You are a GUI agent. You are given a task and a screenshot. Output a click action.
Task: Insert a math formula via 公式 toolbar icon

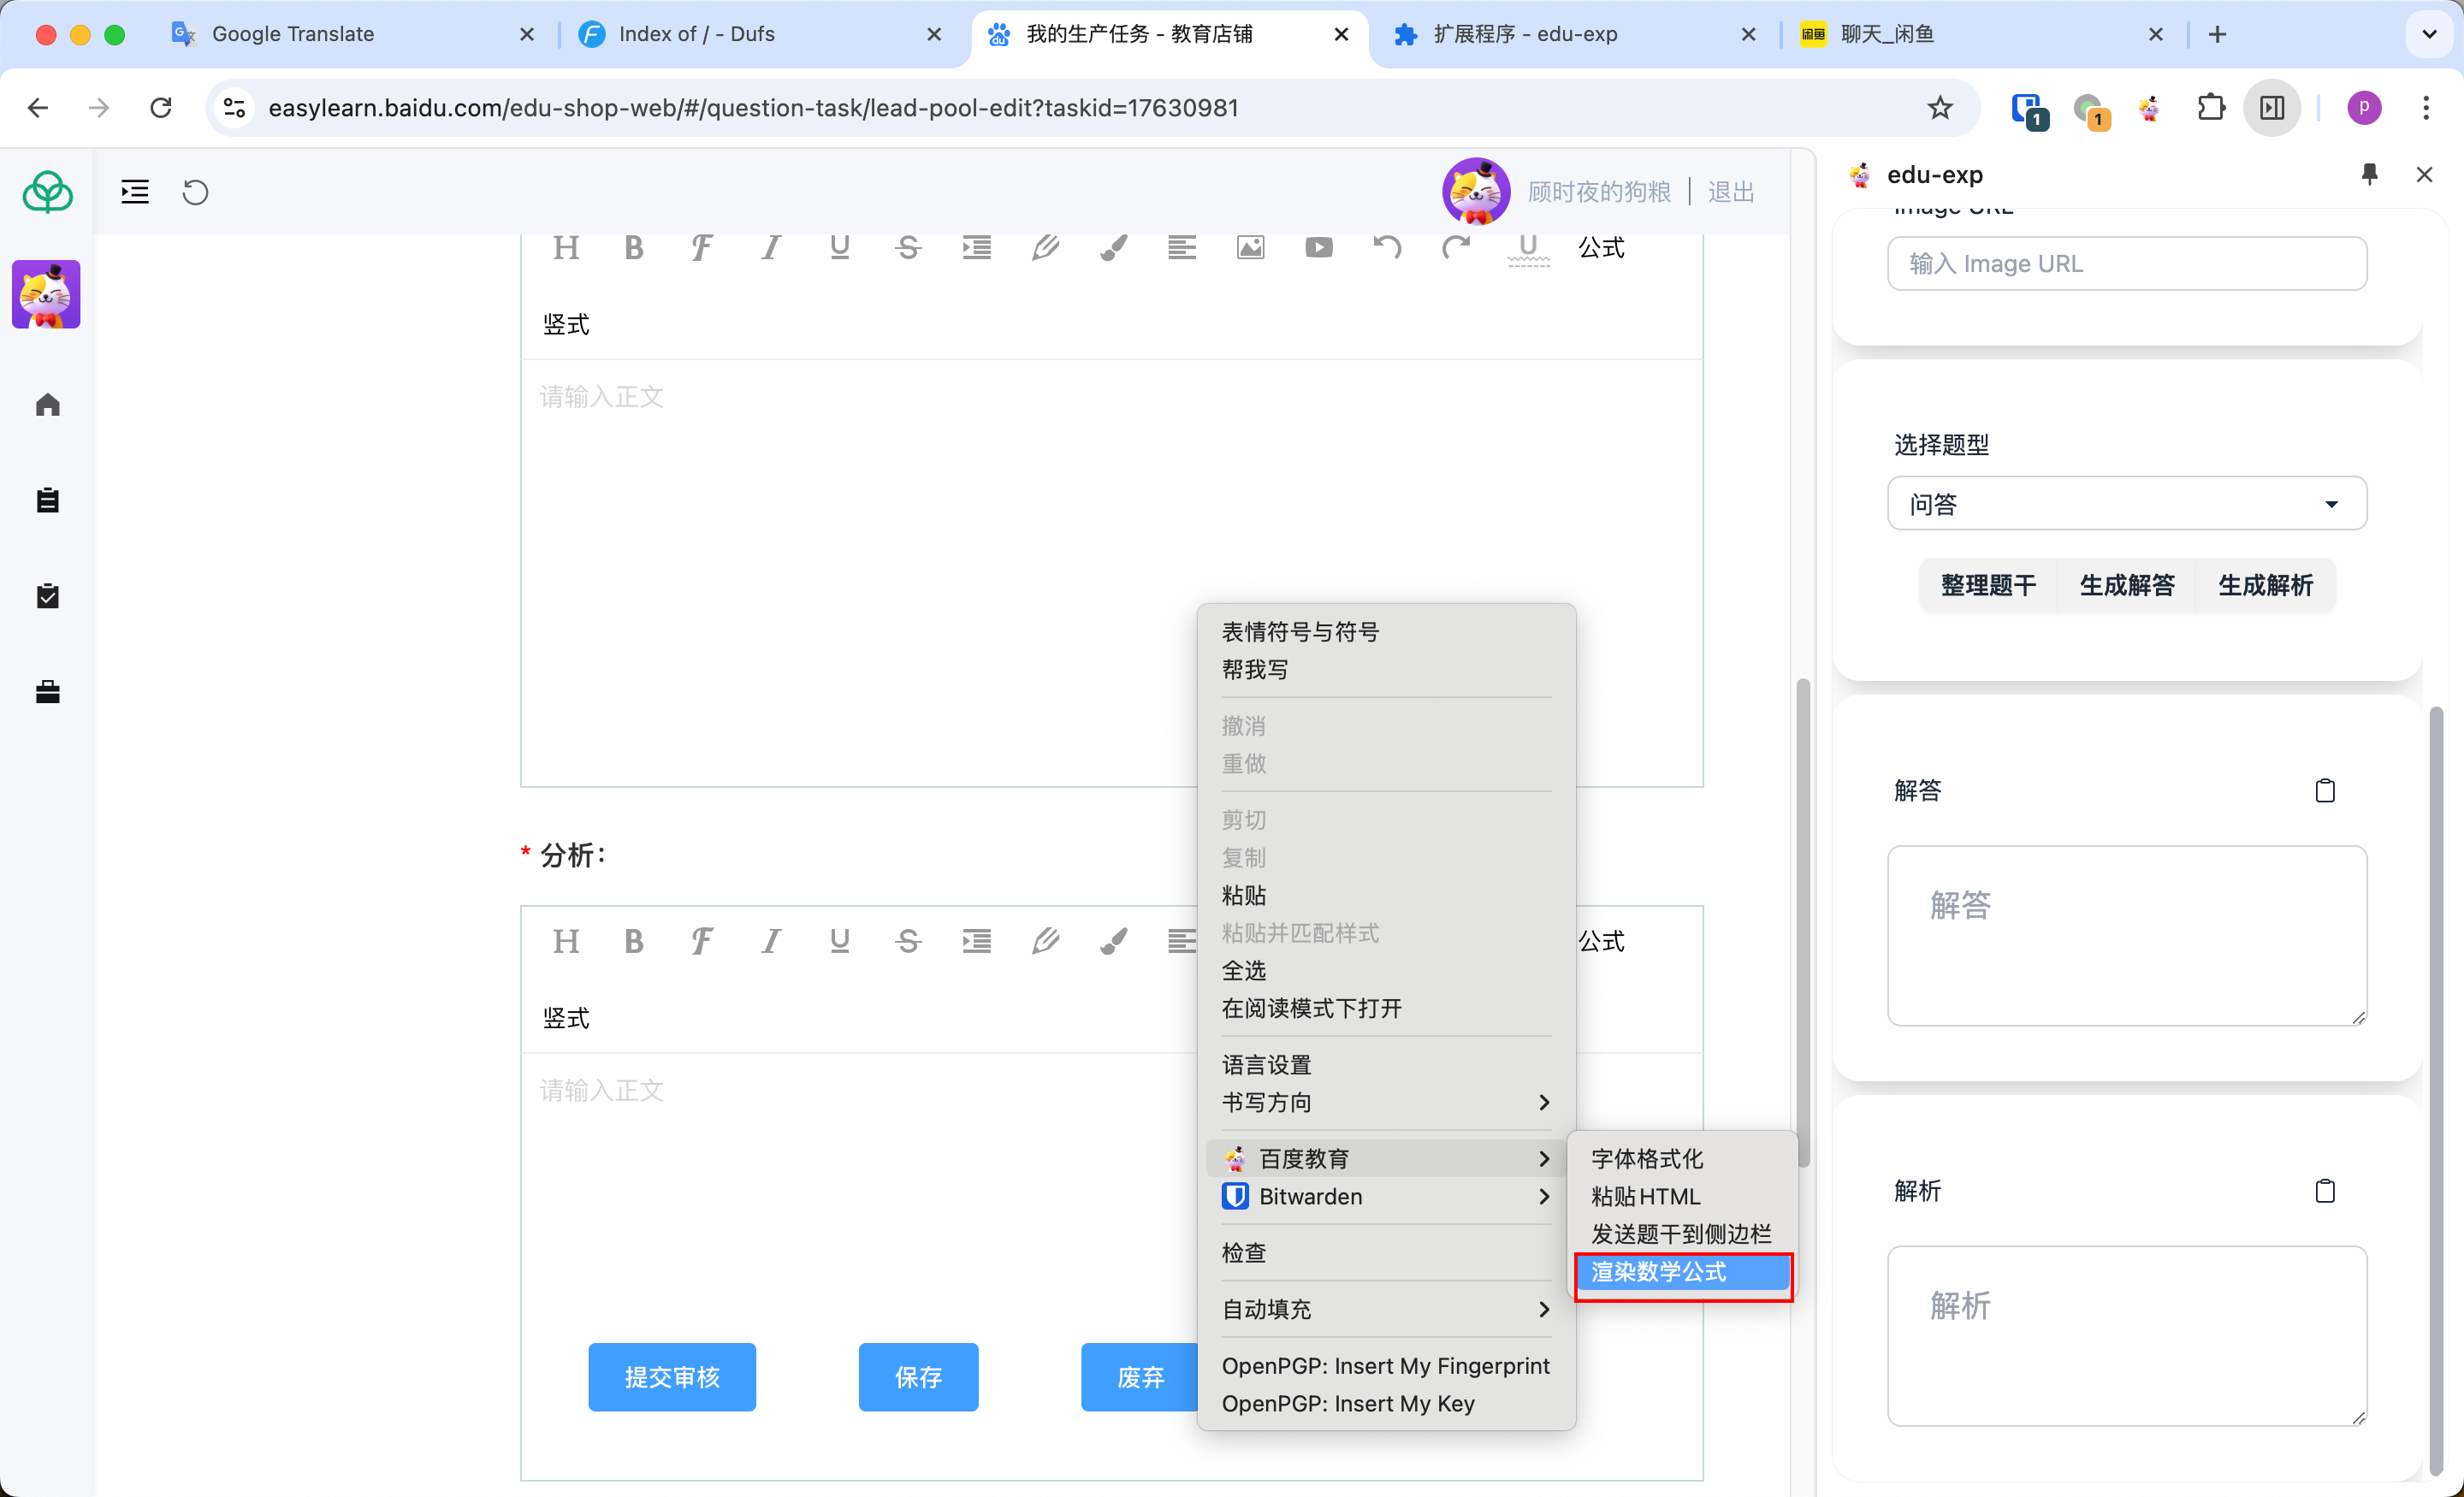click(1600, 248)
